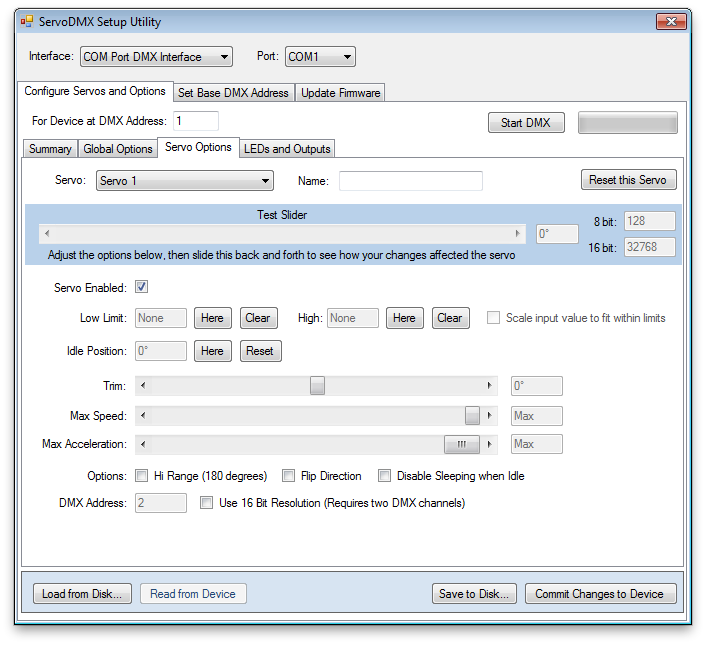
Task: Click the Reset this Servo button
Action: (x=629, y=180)
